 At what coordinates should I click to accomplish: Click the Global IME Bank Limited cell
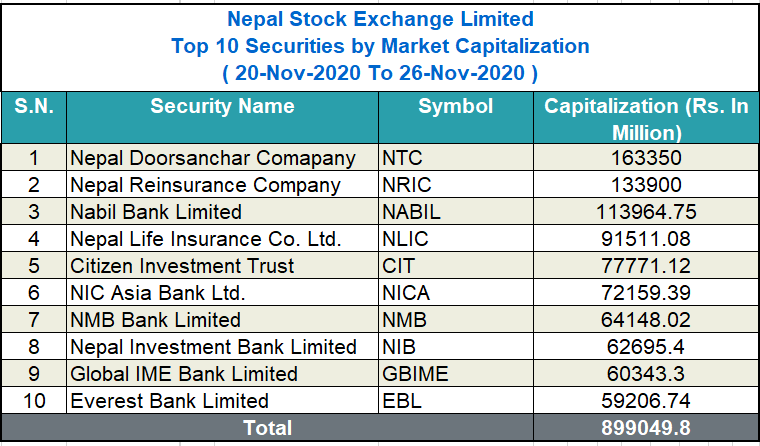coord(184,374)
